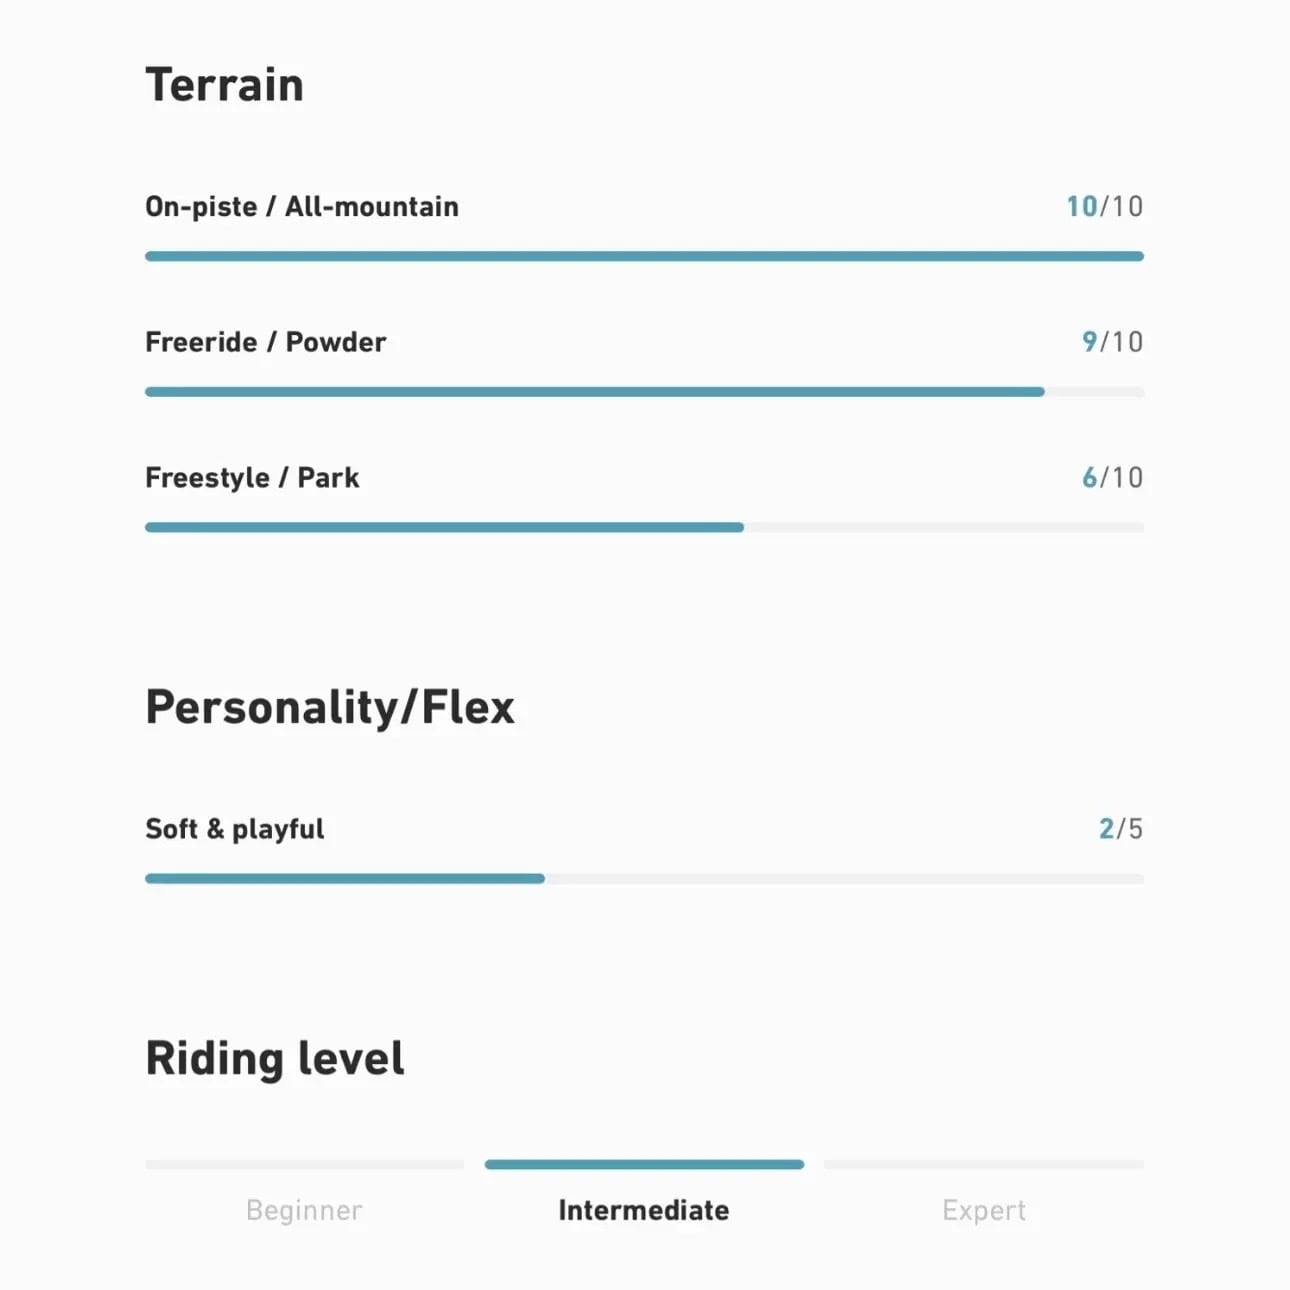Select the Freestyle / Park label
The height and width of the screenshot is (1290, 1290).
coord(252,478)
